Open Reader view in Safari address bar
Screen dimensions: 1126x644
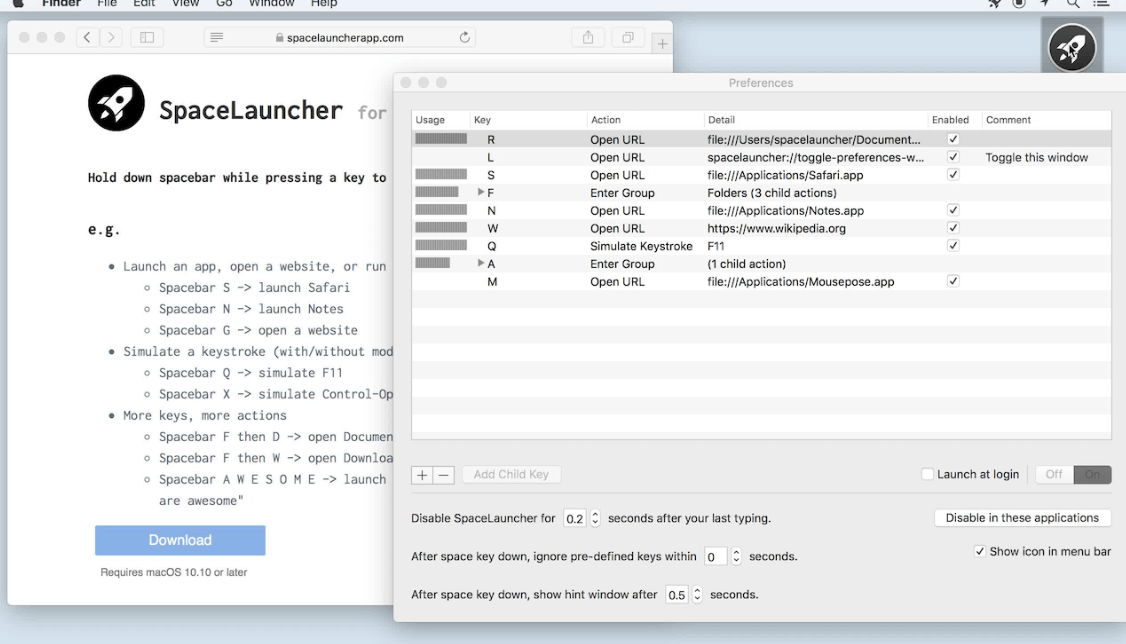click(x=216, y=37)
